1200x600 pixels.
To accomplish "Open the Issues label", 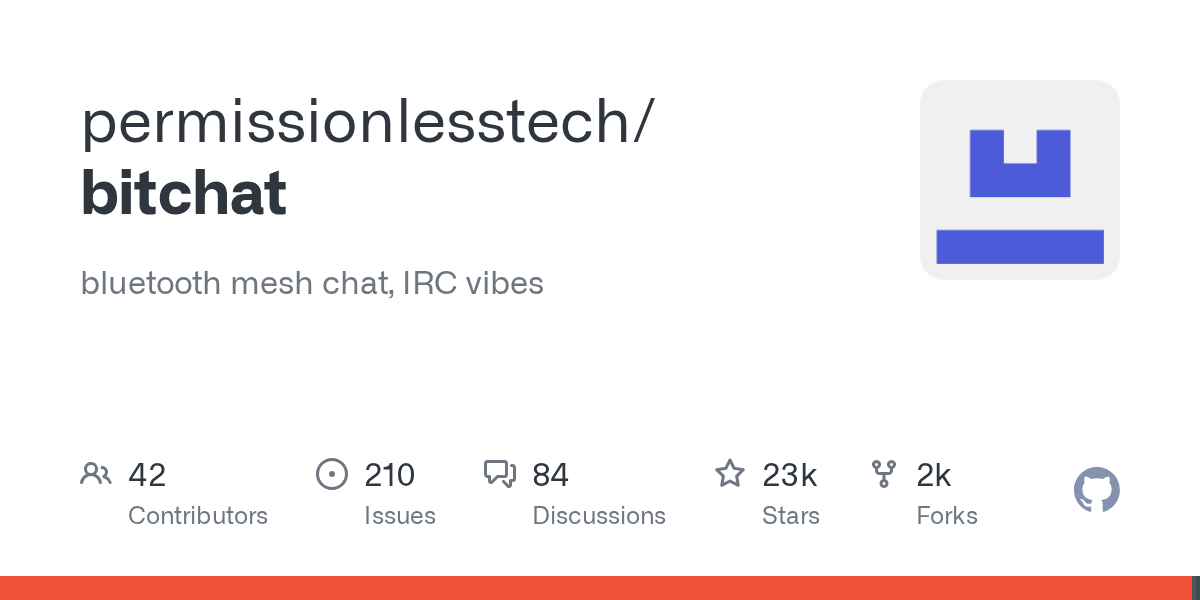I will [400, 516].
